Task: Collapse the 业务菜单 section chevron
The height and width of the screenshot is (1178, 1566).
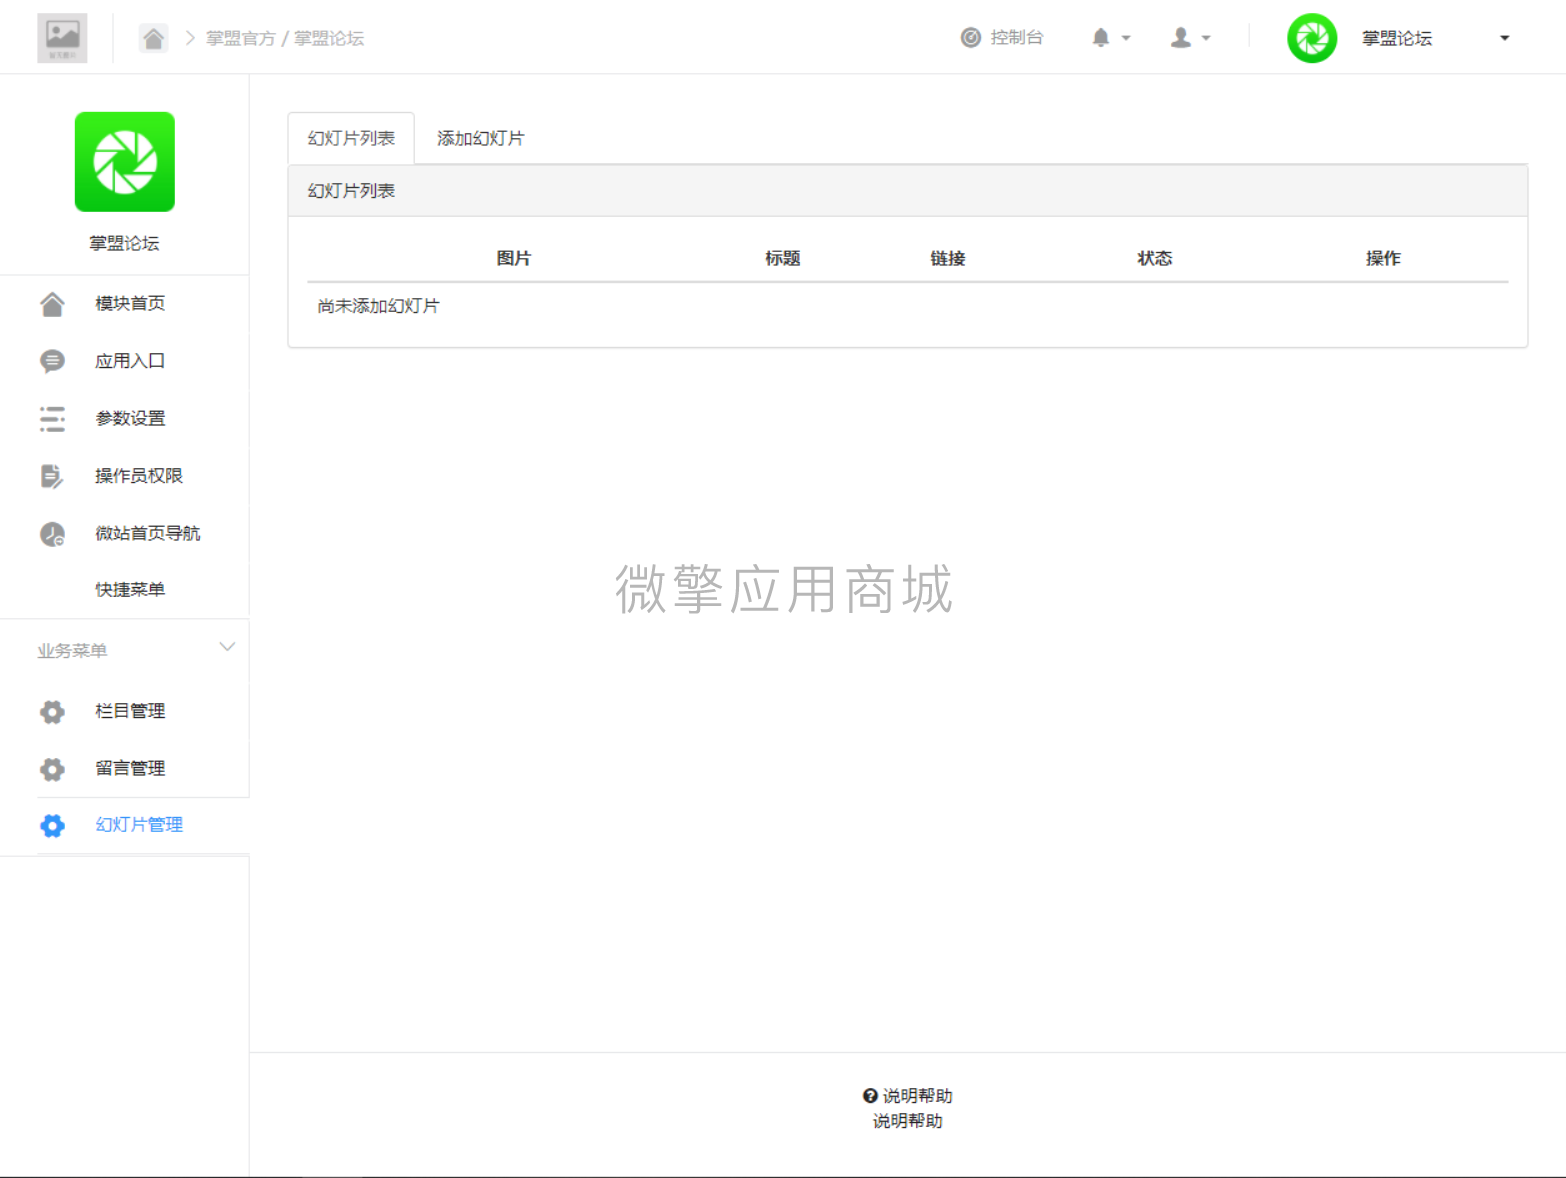Action: (x=227, y=647)
